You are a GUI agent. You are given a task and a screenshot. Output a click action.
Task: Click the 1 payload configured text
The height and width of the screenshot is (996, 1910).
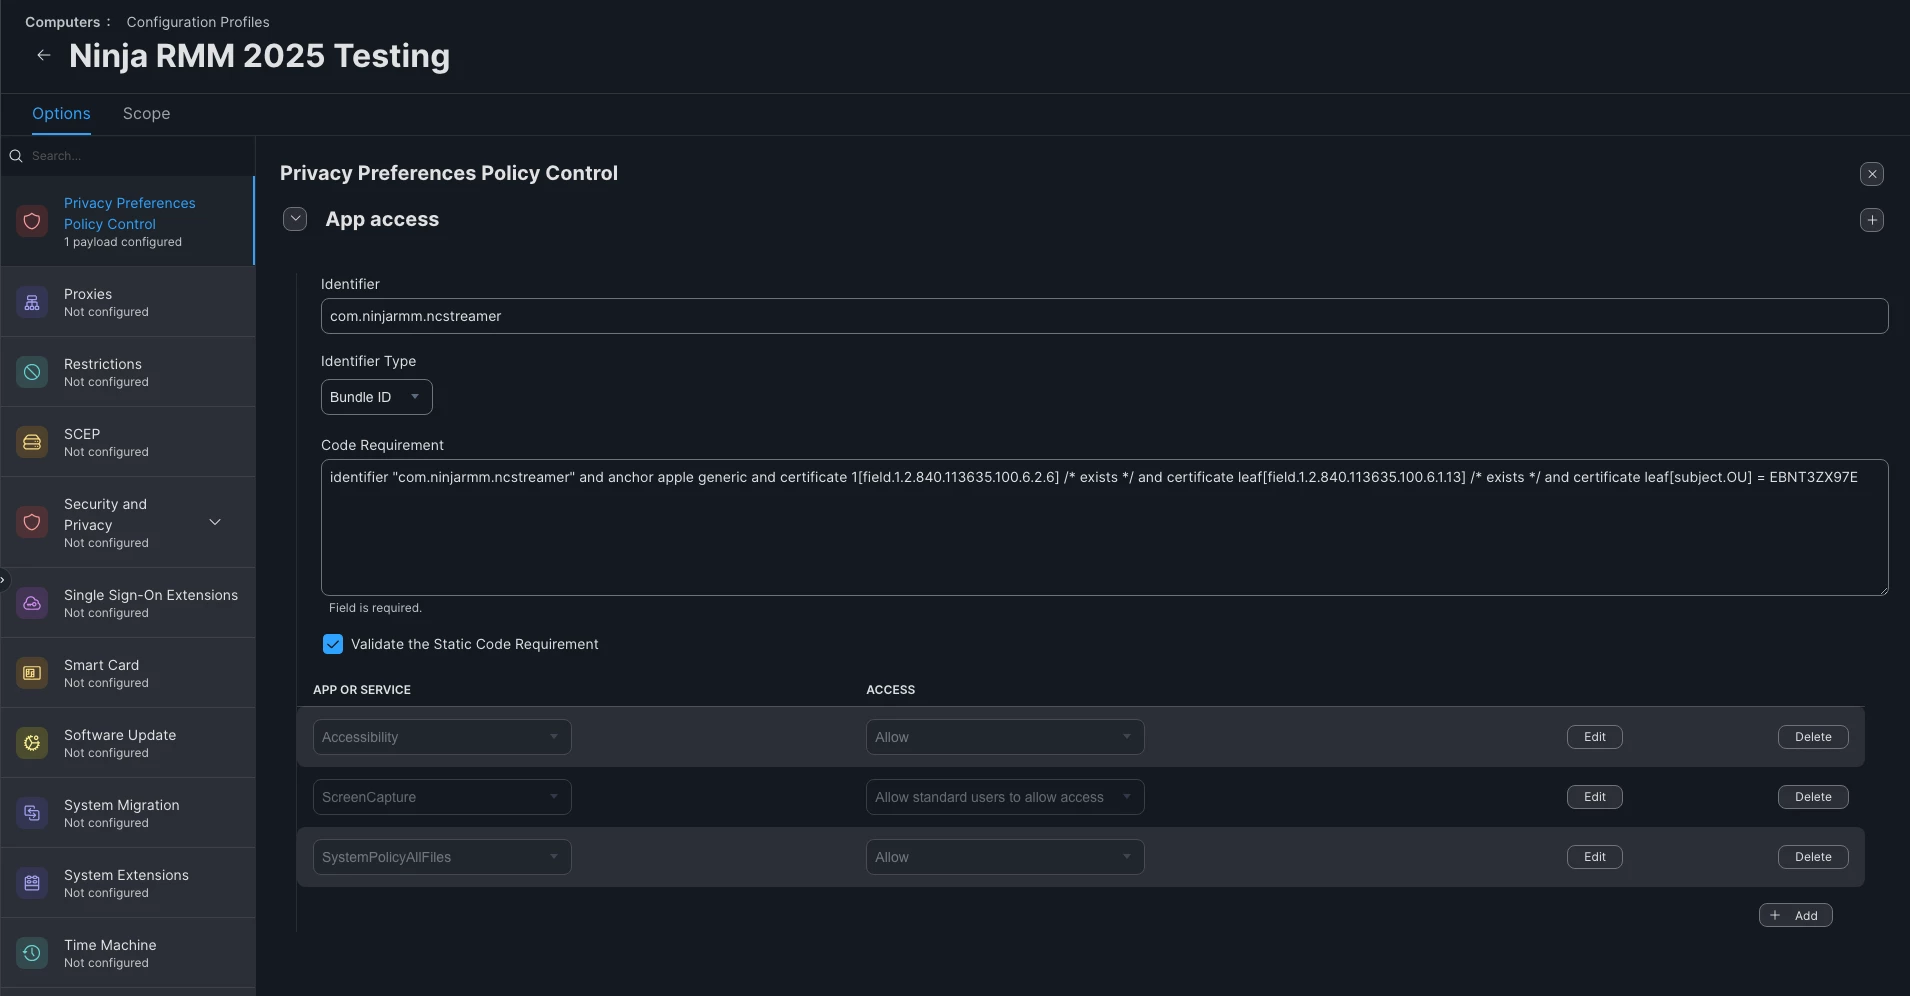123,242
